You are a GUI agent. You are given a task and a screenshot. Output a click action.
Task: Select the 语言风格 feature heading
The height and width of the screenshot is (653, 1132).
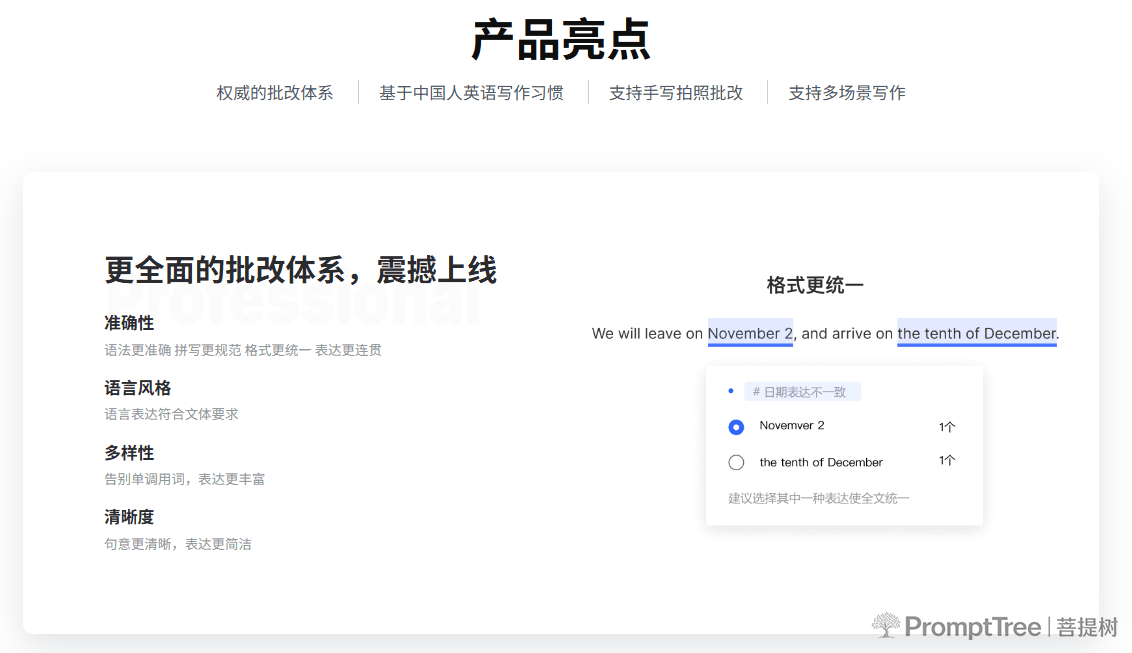pyautogui.click(x=138, y=388)
